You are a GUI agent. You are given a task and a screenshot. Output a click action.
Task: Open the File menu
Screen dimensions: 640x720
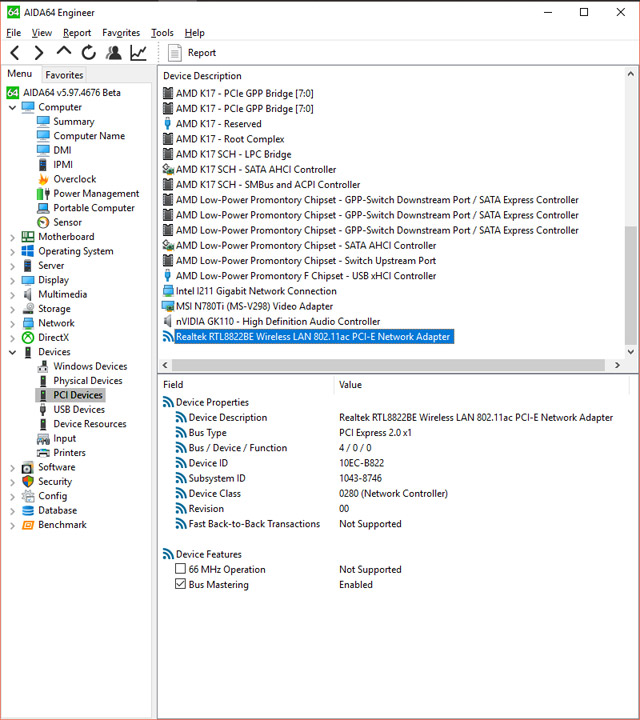[14, 33]
